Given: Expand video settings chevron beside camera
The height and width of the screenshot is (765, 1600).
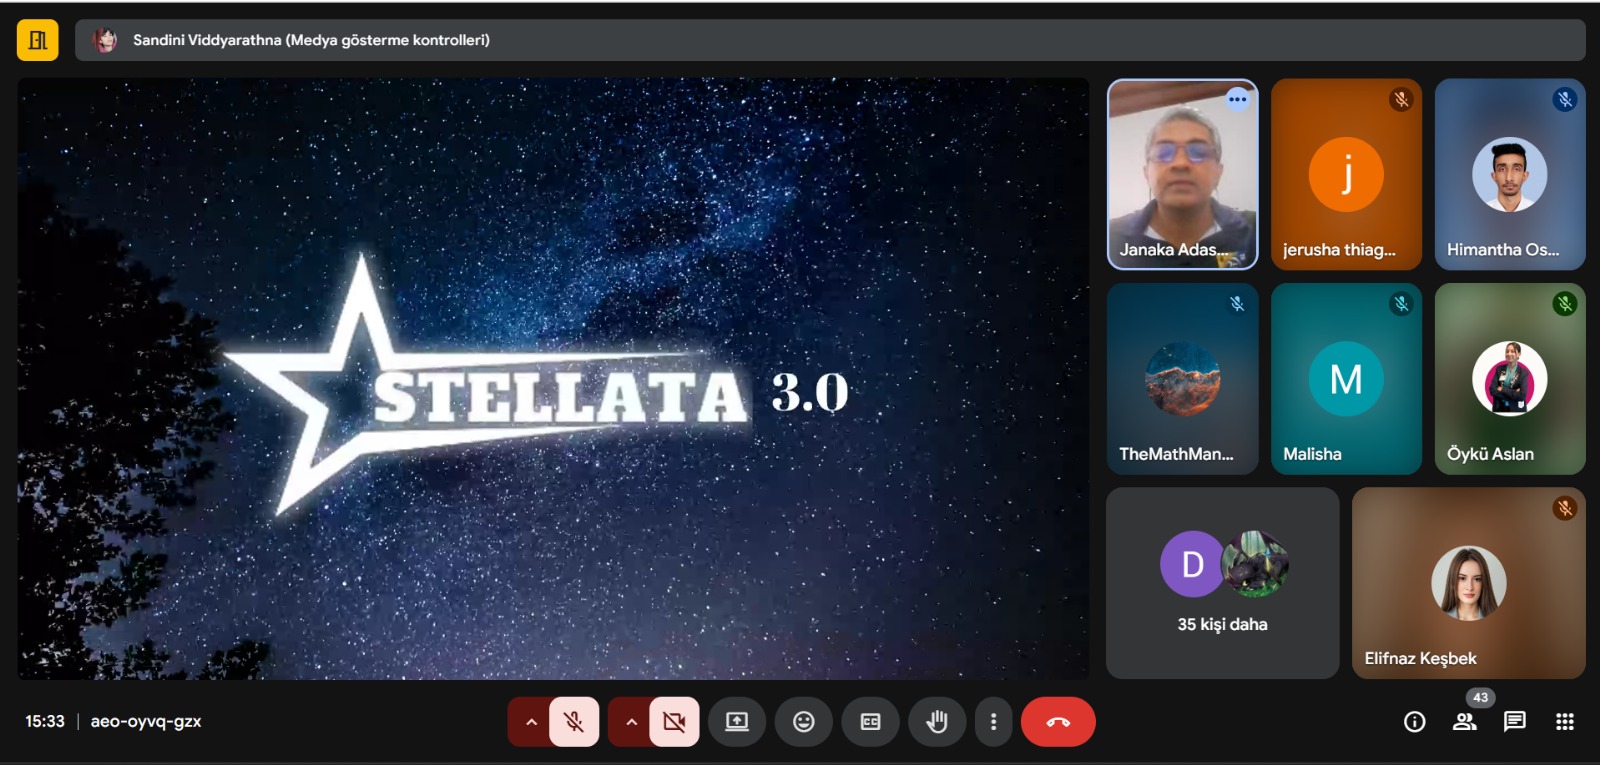Looking at the screenshot, I should pyautogui.click(x=631, y=722).
